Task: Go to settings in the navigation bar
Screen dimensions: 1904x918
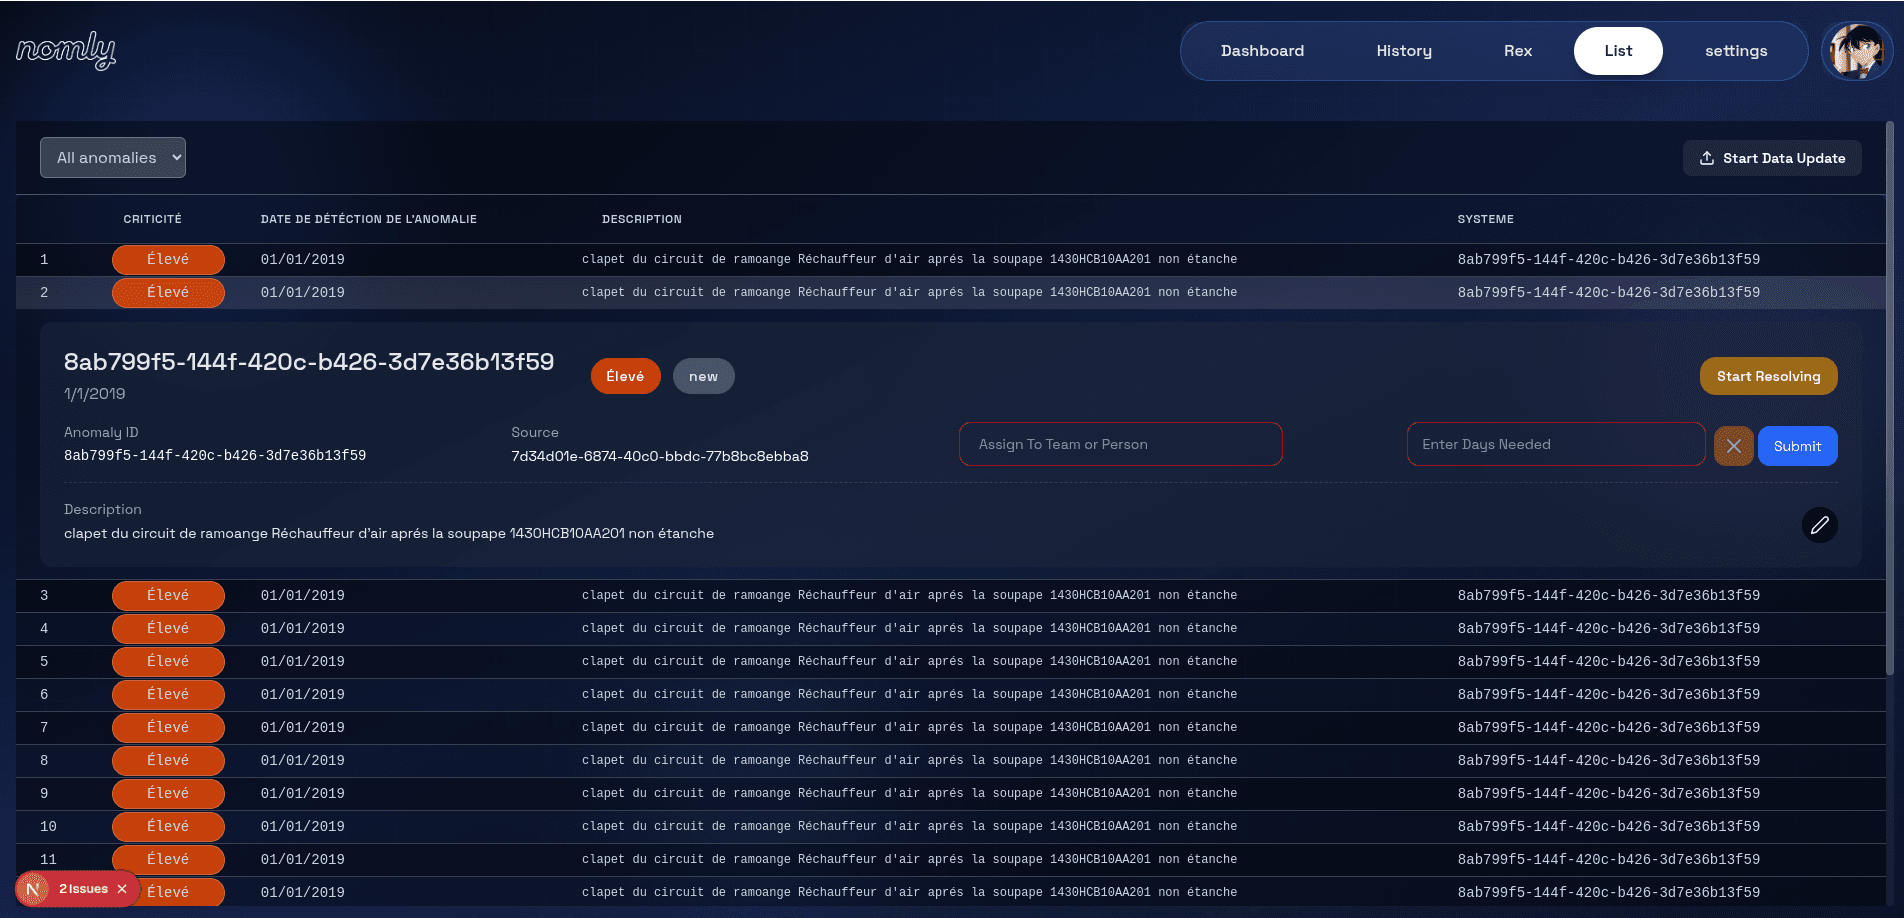Action: point(1736,50)
